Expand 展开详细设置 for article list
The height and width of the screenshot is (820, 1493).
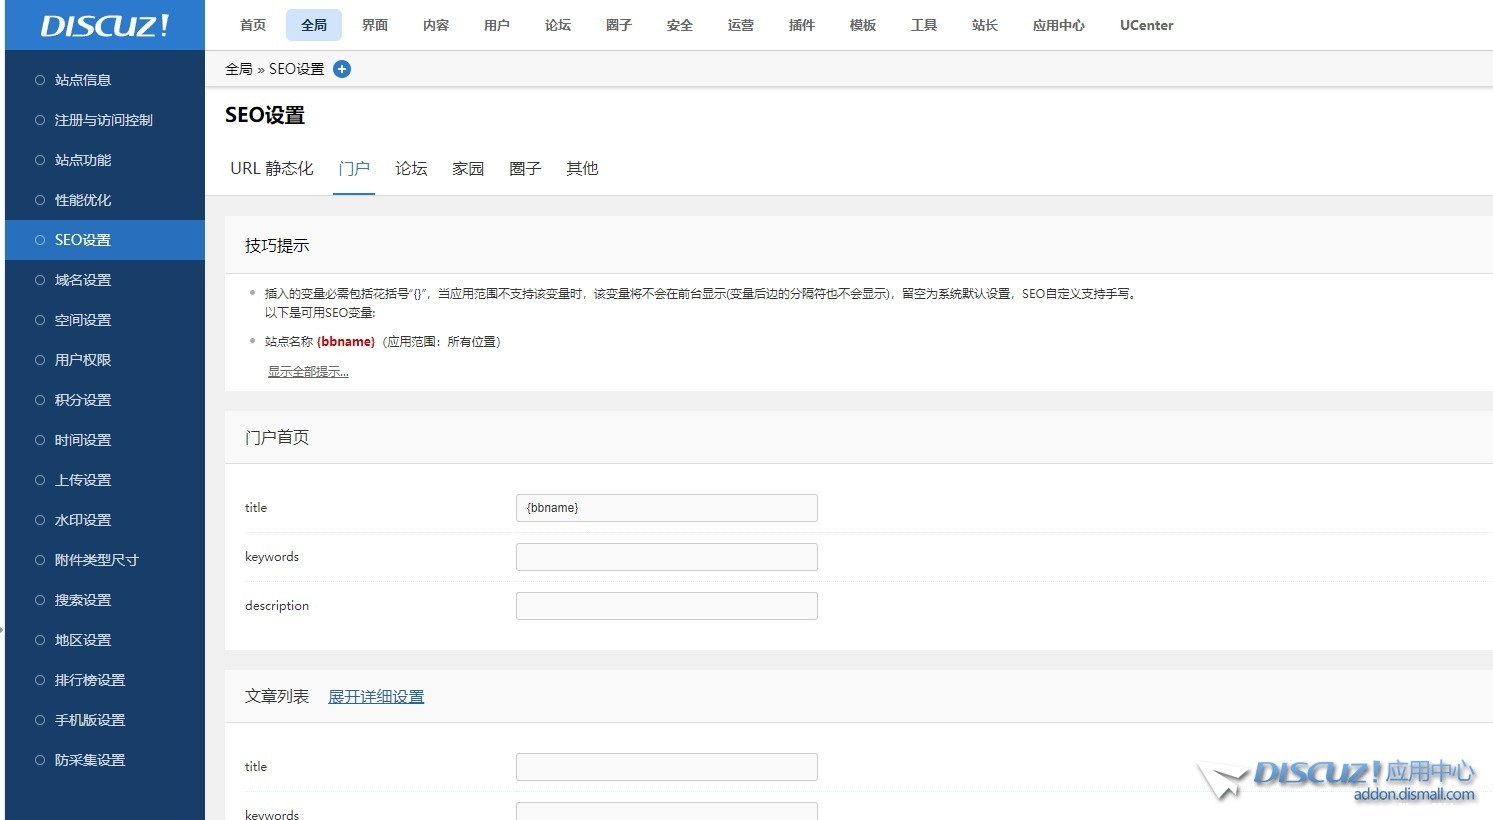point(376,697)
